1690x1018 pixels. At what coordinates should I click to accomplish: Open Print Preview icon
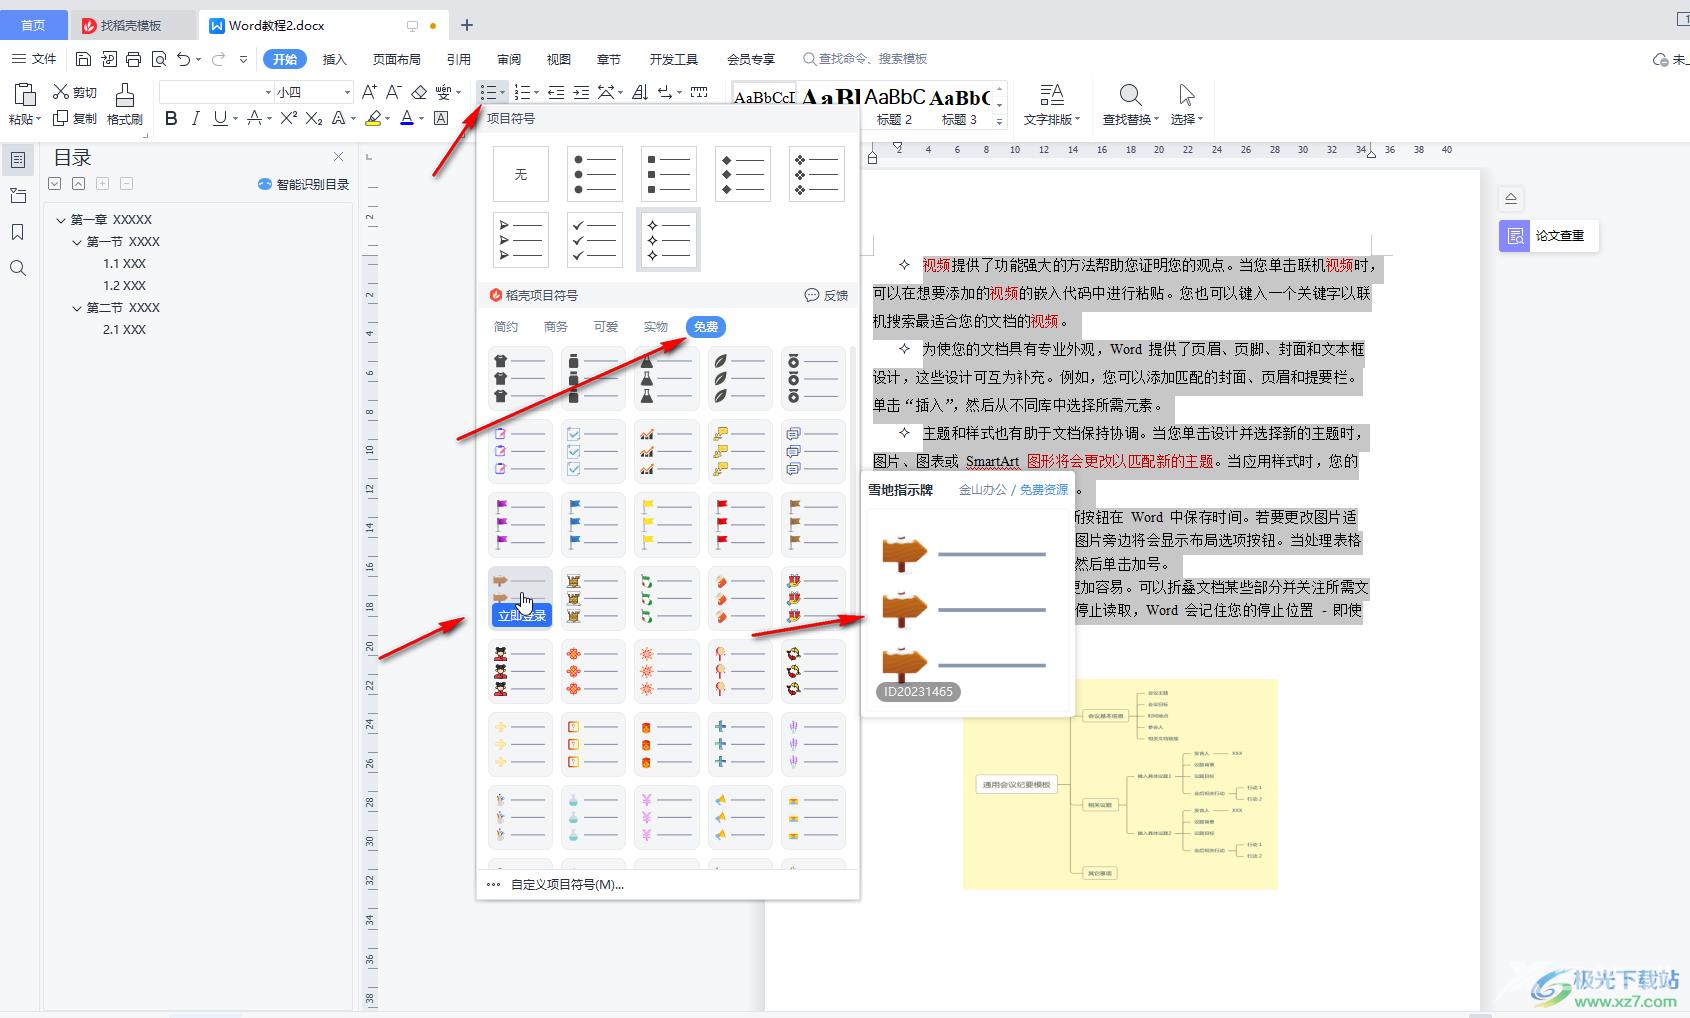tap(158, 59)
